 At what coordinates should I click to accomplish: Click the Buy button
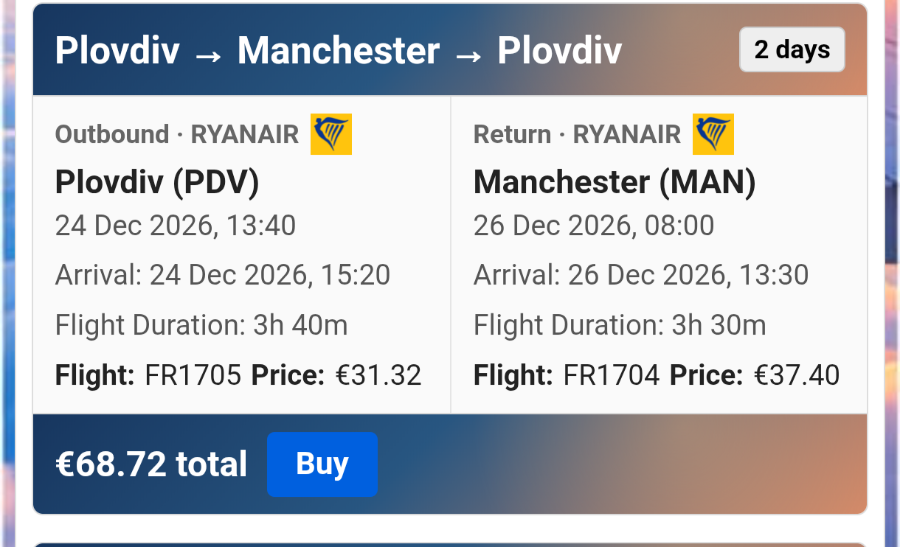click(322, 464)
